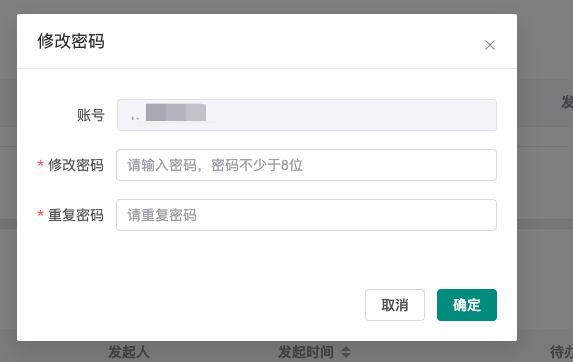Click the 修改密码 dialog title text
Image resolution: width=573 pixels, height=362 pixels.
click(71, 41)
